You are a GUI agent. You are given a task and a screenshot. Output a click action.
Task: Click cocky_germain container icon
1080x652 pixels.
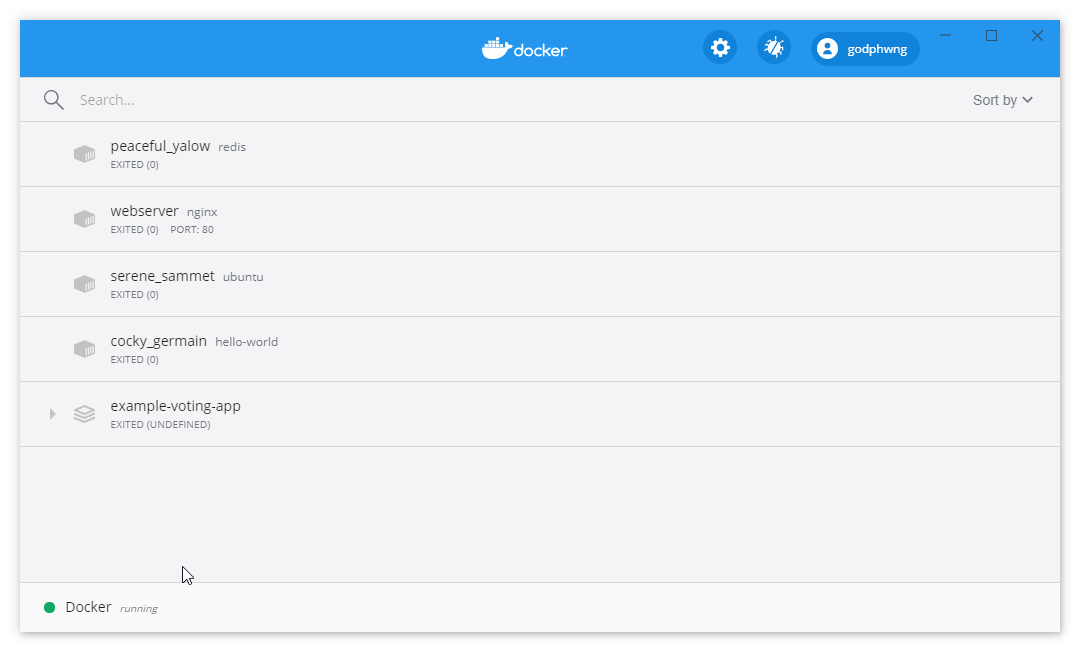85,349
